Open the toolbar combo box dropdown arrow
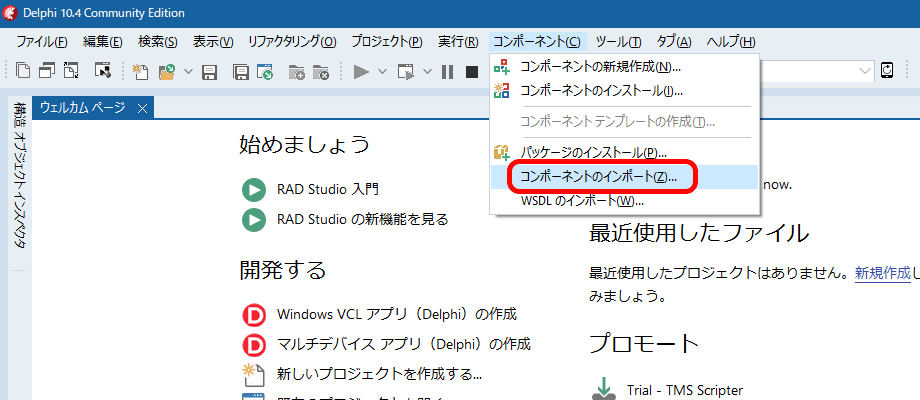Screen dimensions: 920x400 865,71
